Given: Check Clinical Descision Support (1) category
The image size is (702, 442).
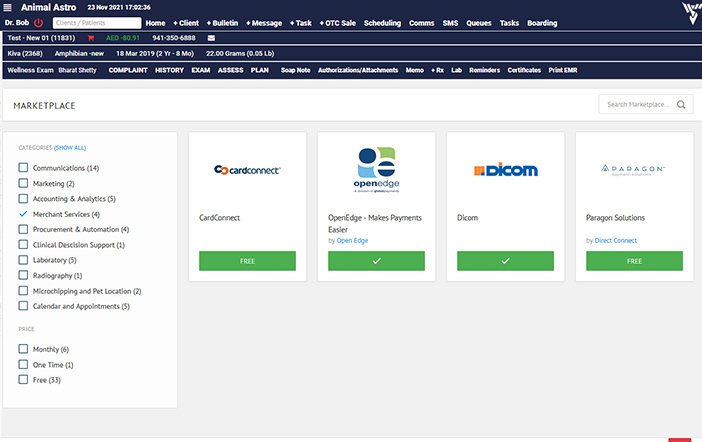Looking at the screenshot, I should 23,245.
